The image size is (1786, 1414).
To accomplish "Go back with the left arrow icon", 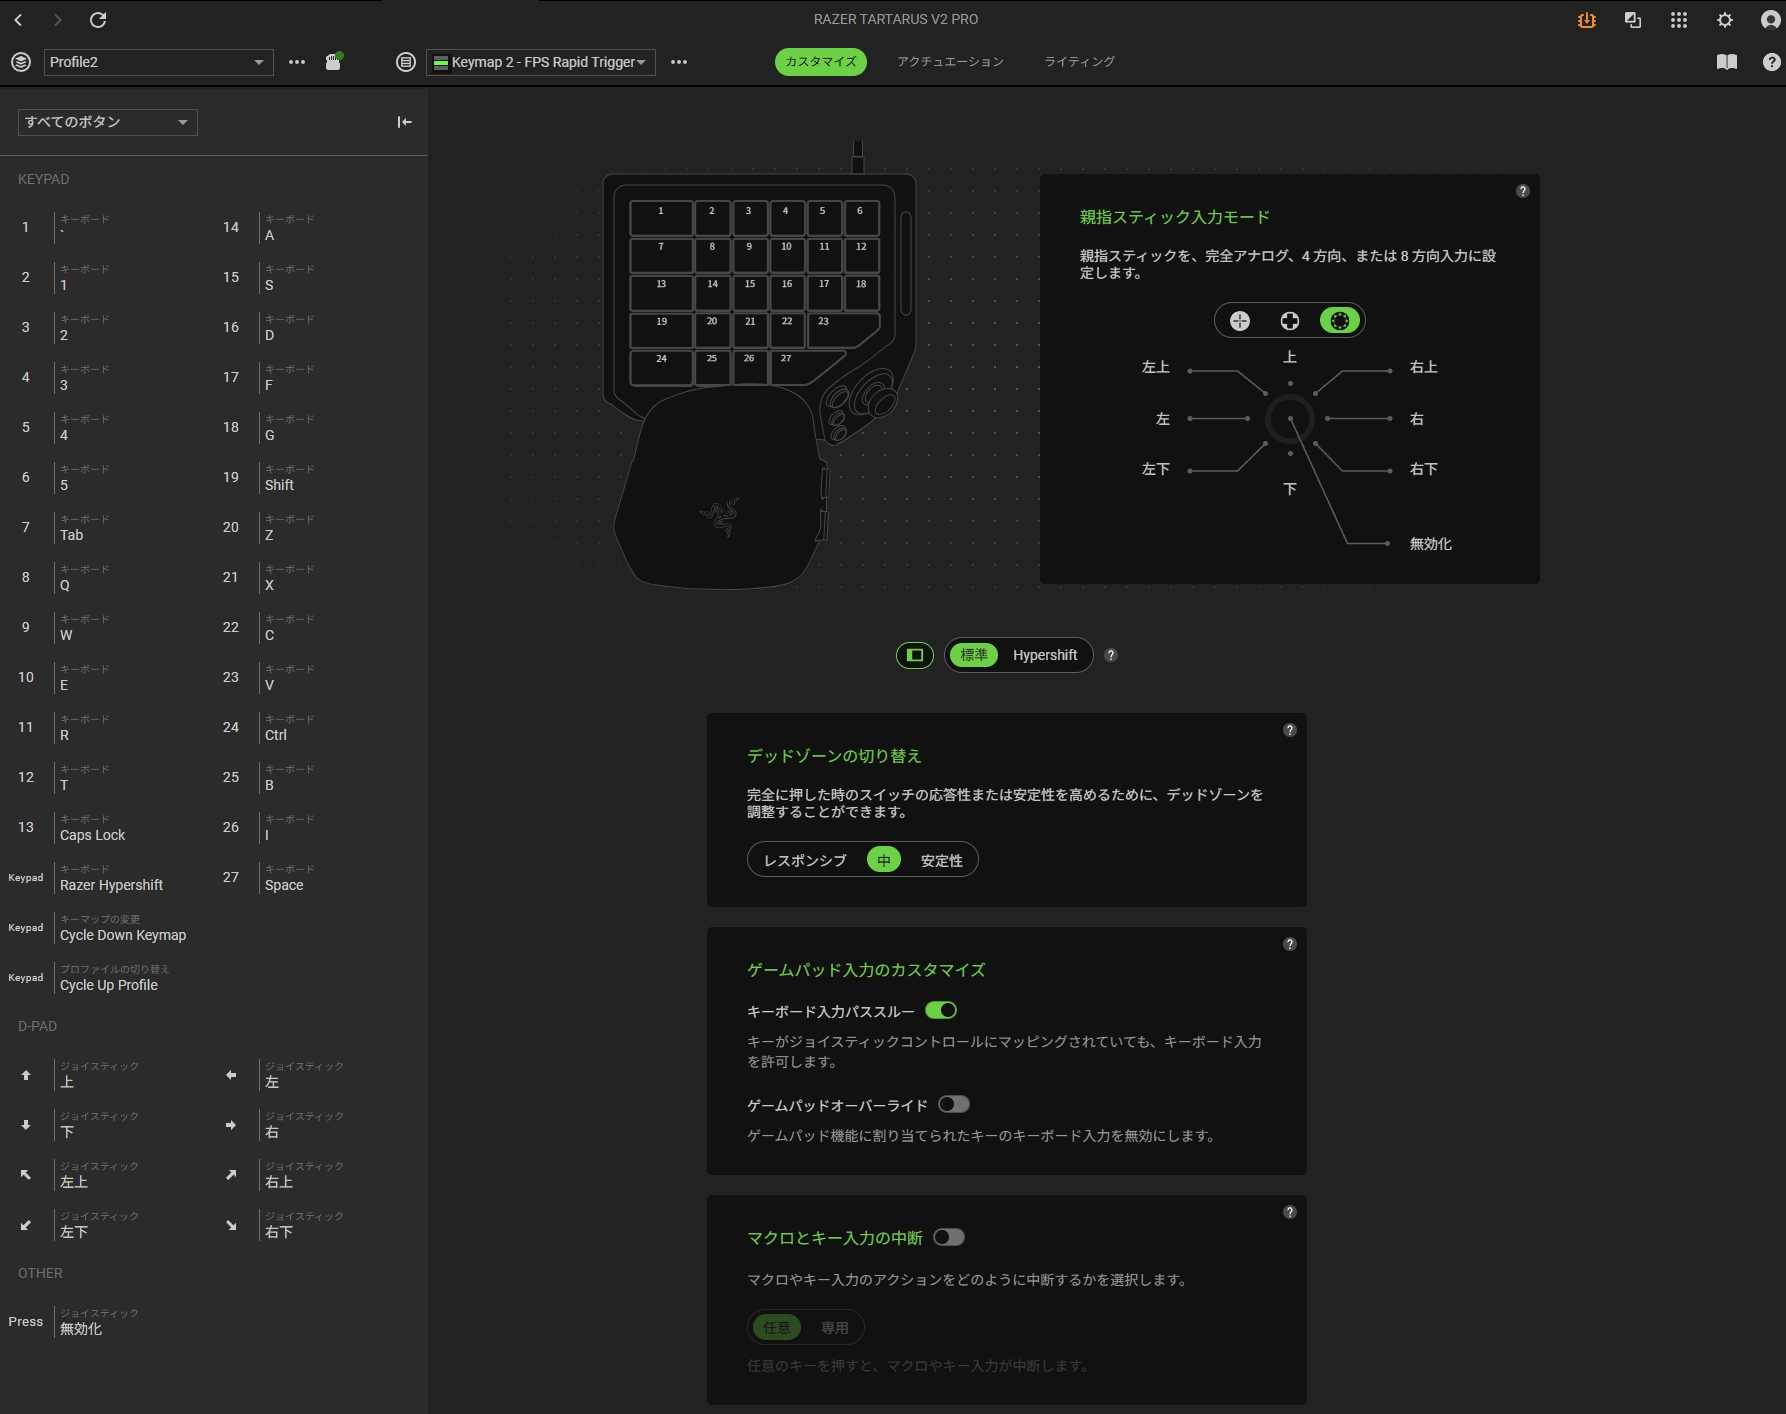I will (x=19, y=20).
